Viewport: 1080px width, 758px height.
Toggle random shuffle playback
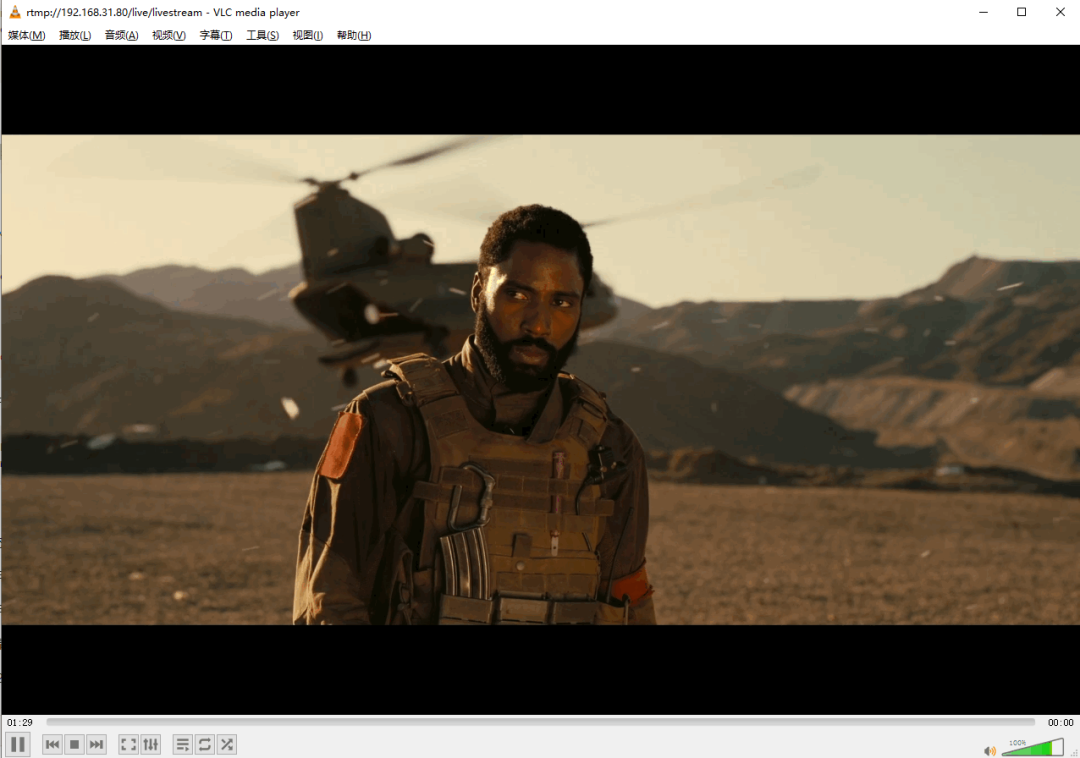pos(227,744)
